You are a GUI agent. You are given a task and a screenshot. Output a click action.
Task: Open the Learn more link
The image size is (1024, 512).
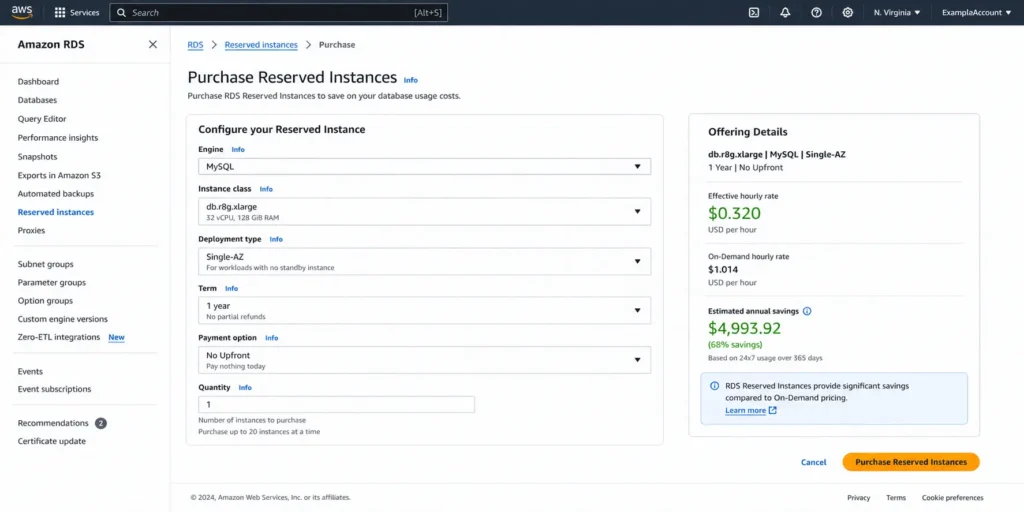745,410
